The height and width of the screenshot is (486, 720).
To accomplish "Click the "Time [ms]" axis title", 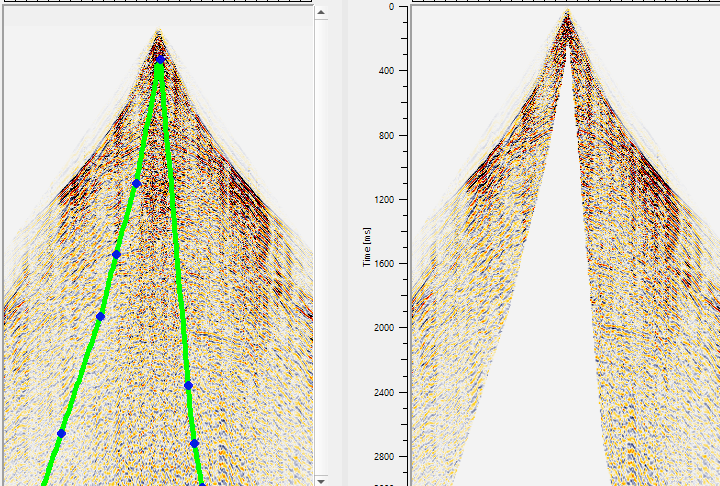I will coord(366,247).
